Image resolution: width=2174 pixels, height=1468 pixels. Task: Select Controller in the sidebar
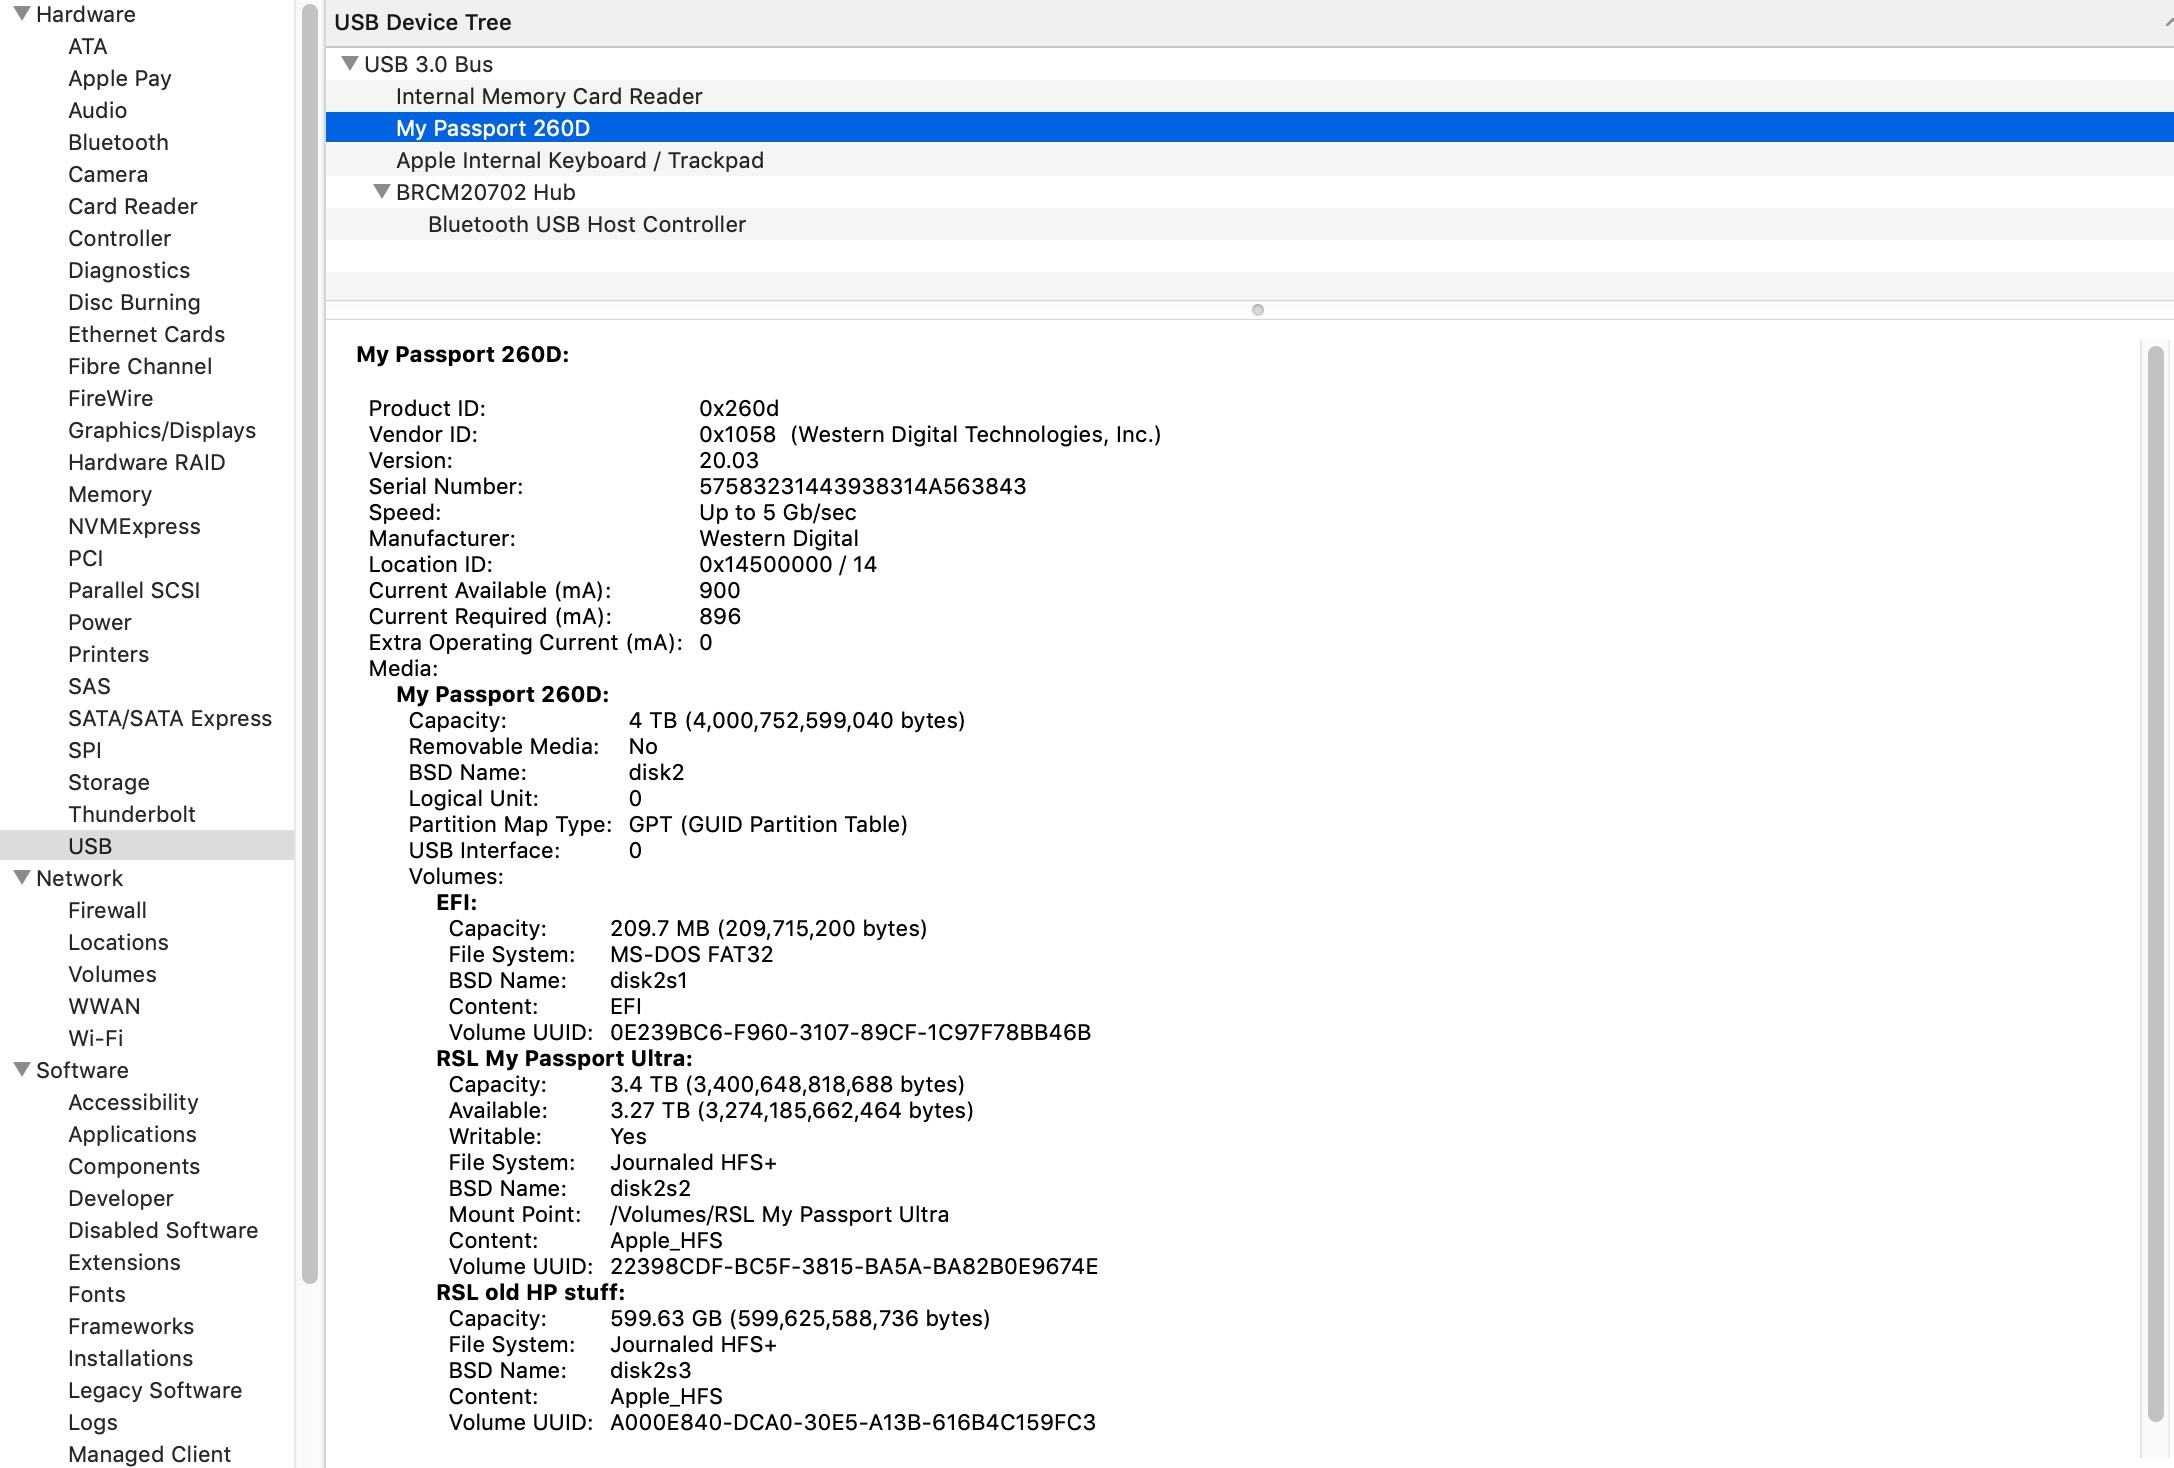click(119, 238)
